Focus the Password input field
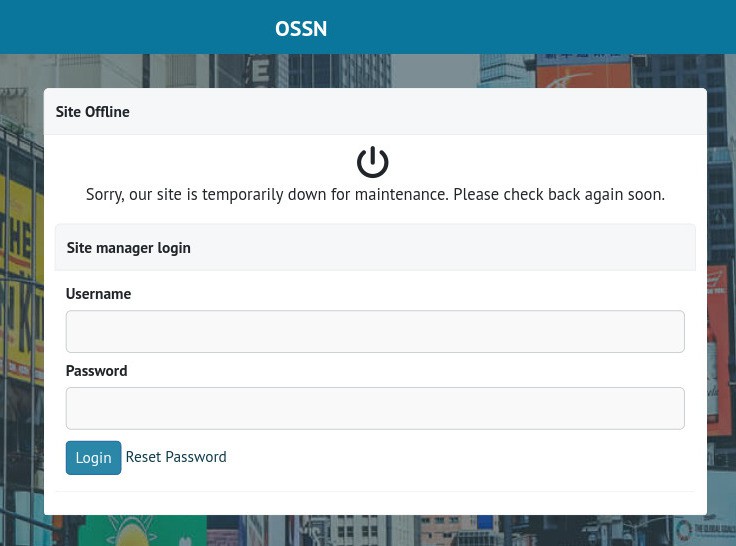This screenshot has width=736, height=546. [374, 409]
